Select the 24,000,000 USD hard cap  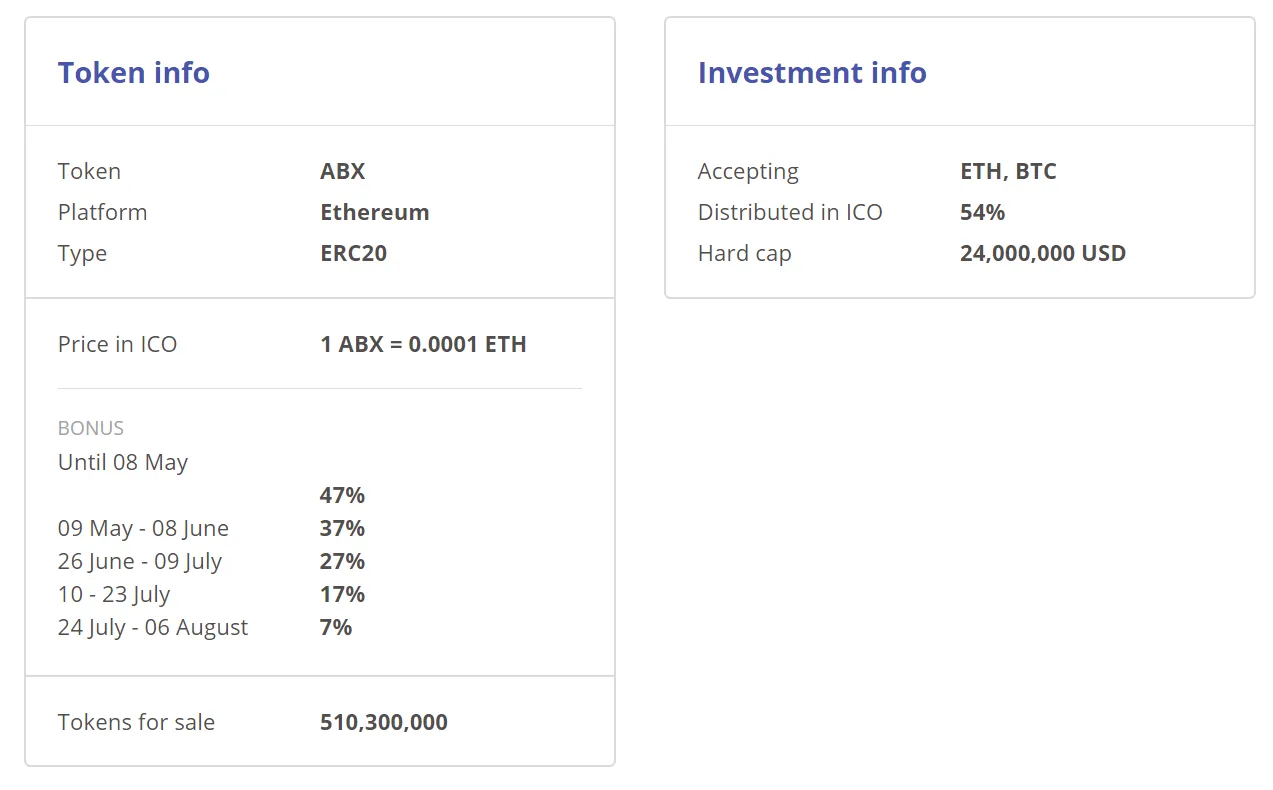1043,253
